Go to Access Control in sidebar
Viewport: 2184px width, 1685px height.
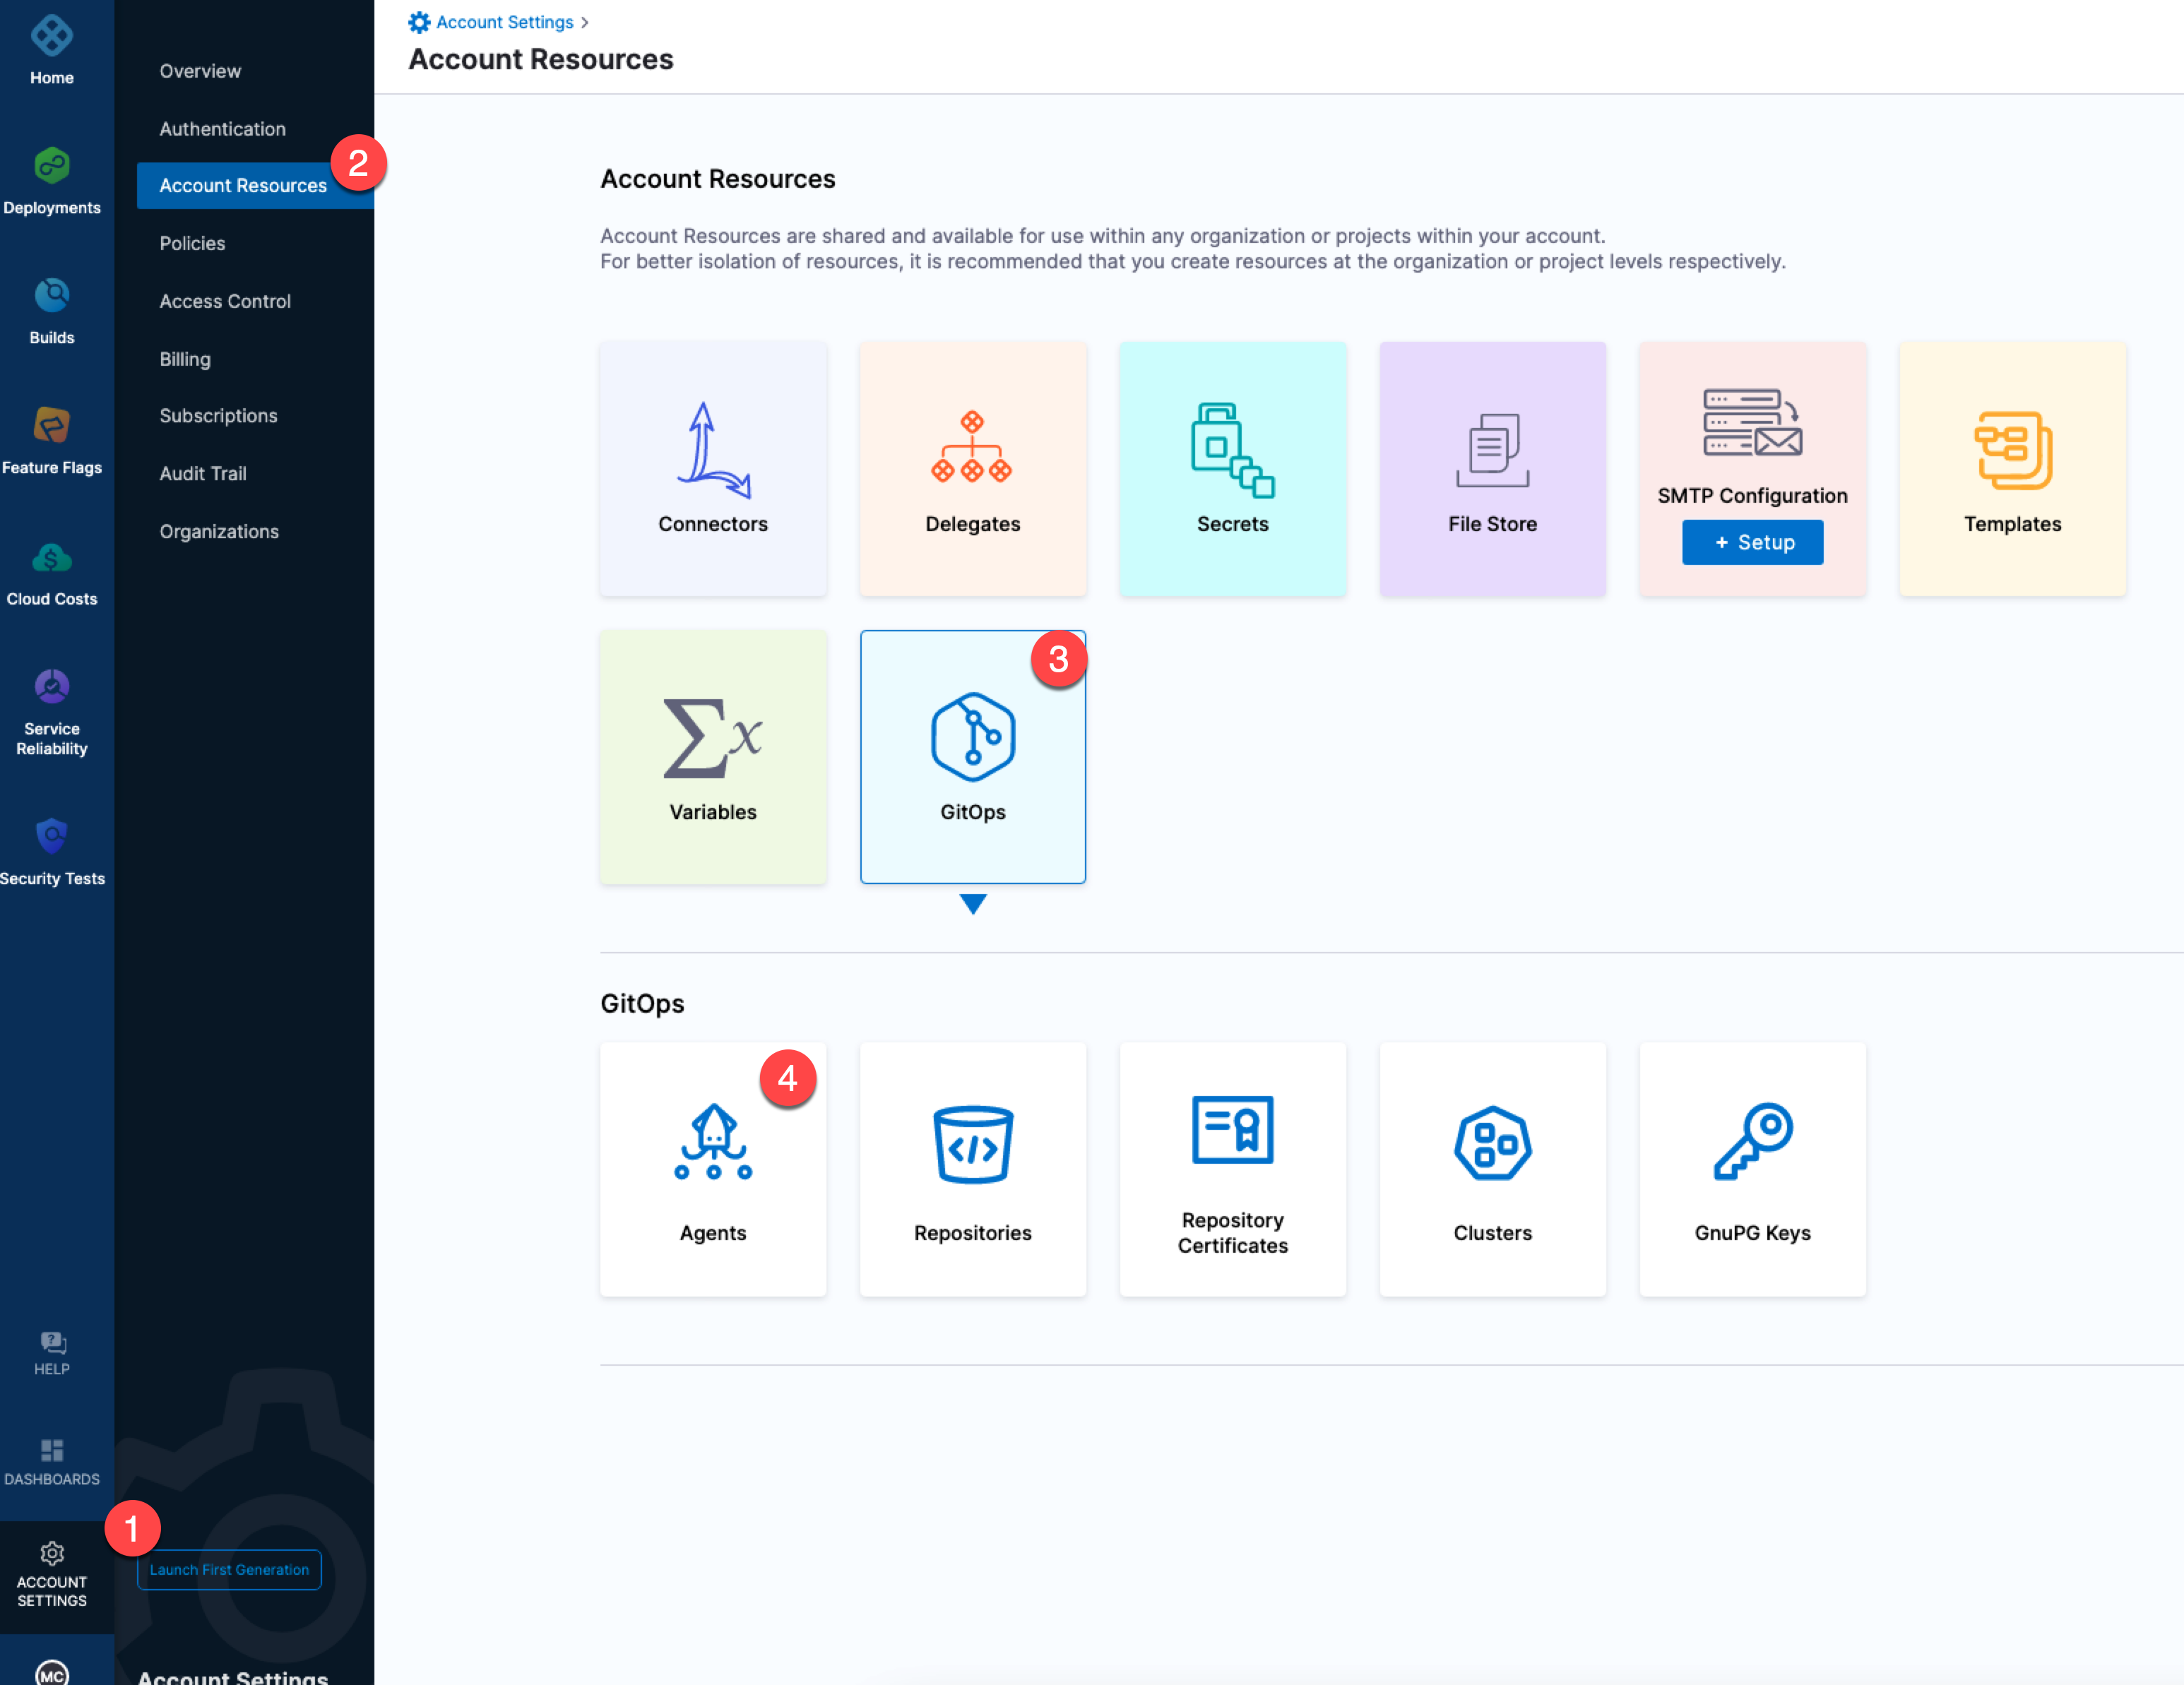225,301
